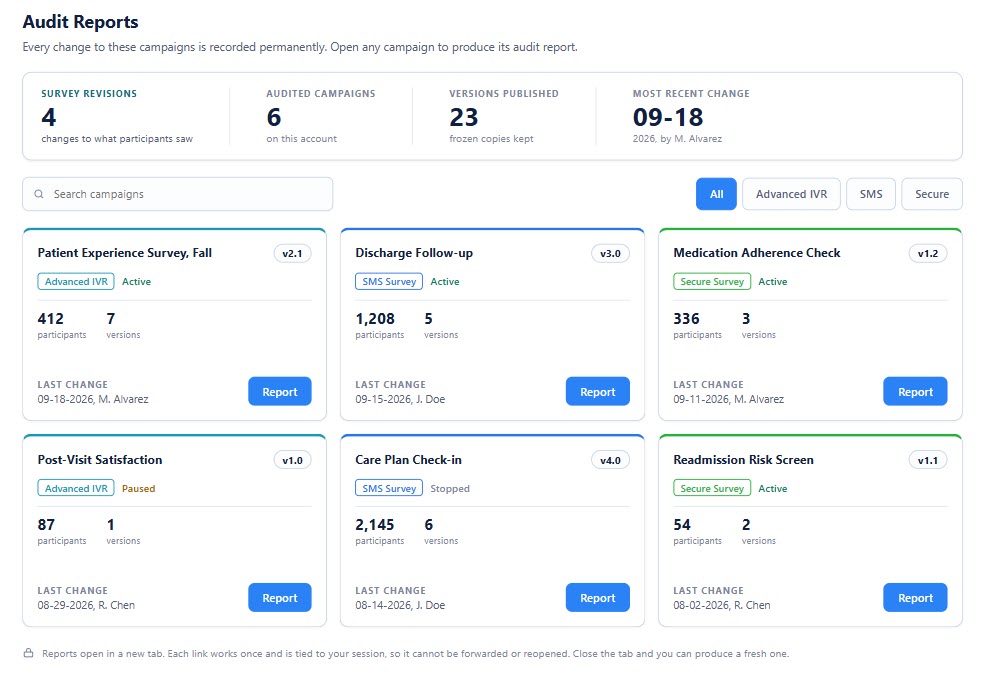Screen dimensions: 981x675
Task: Click the 87 participants count
Action: click(x=46, y=524)
